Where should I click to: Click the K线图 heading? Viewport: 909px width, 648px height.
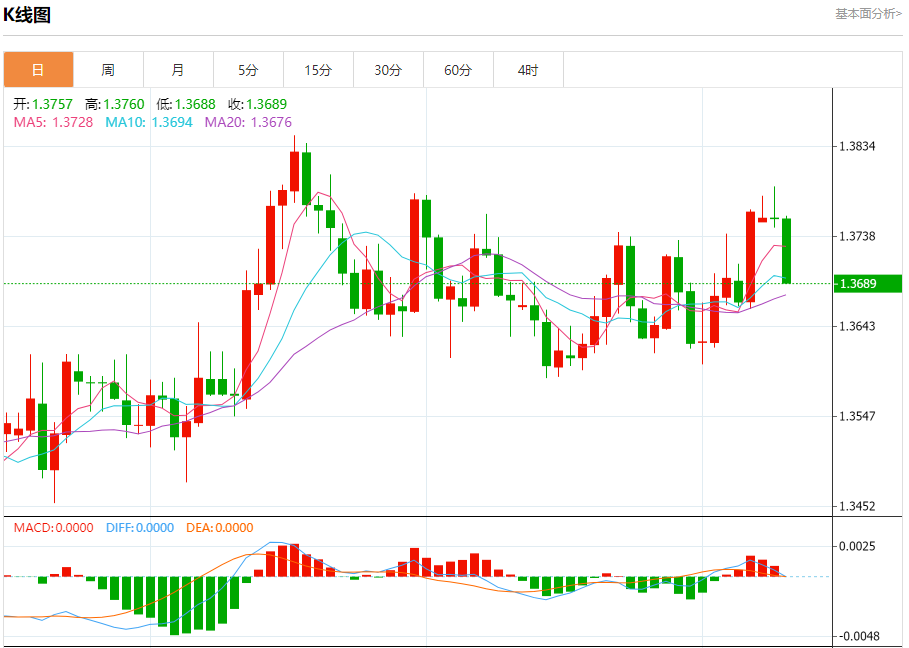[x=27, y=14]
